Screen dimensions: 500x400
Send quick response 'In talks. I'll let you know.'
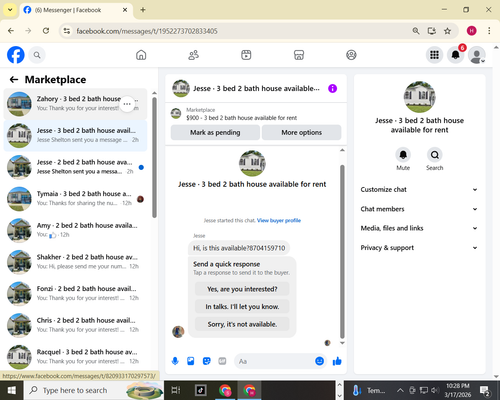pyautogui.click(x=242, y=306)
